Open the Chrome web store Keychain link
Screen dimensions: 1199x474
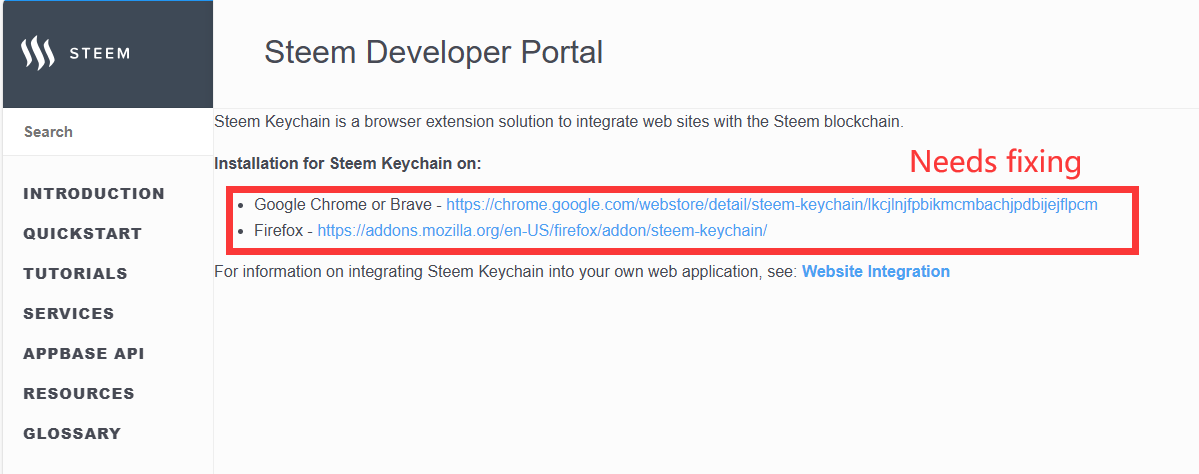772,205
